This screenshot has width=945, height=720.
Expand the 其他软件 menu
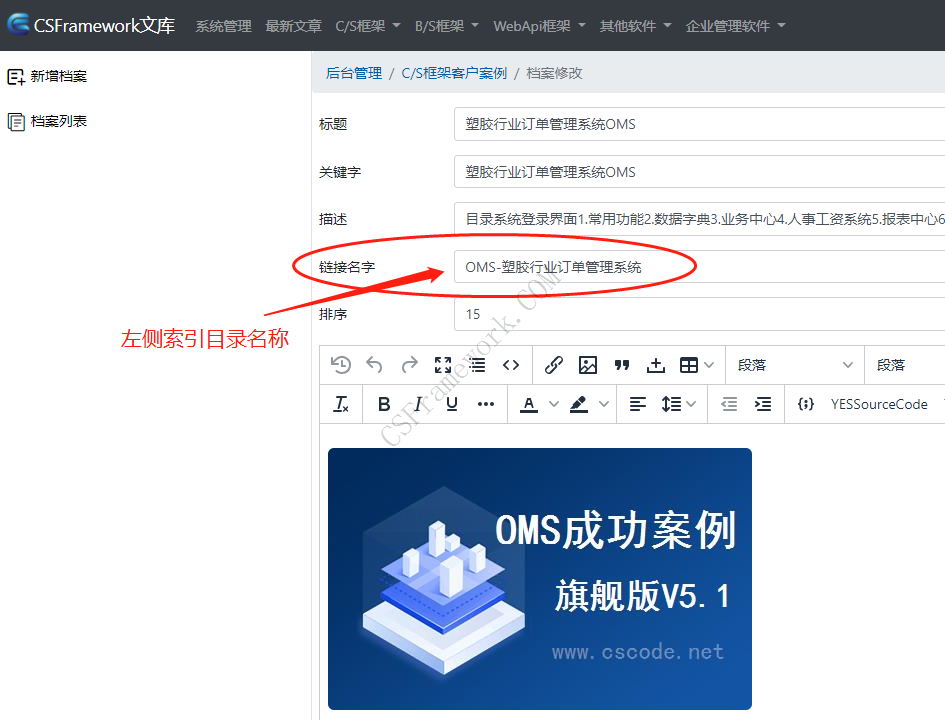635,26
